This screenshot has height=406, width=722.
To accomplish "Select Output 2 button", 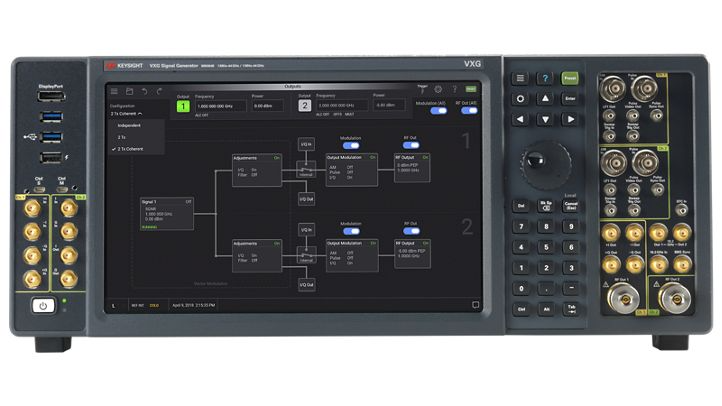I will (x=303, y=105).
